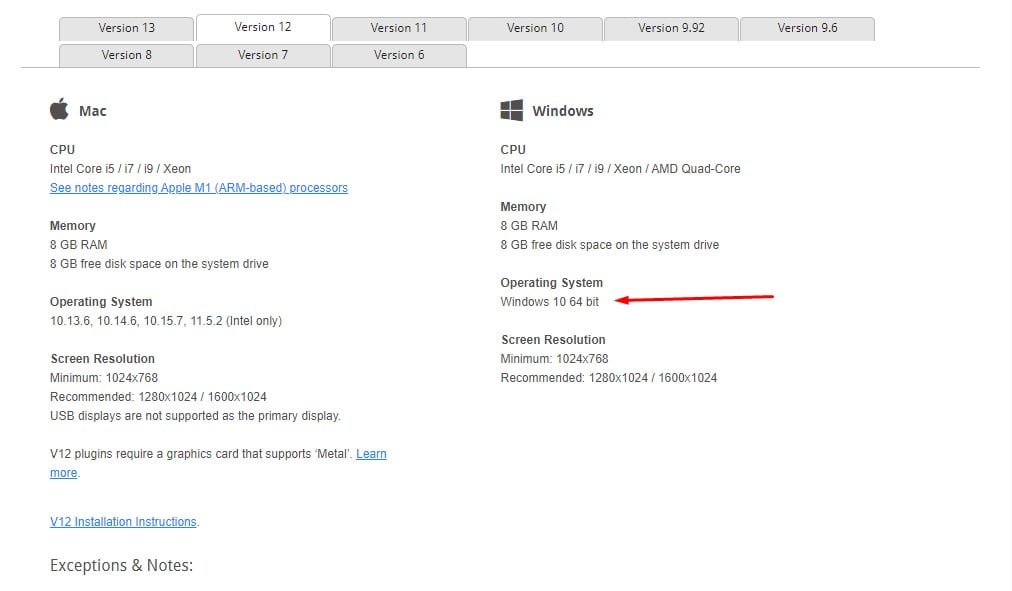This screenshot has width=1012, height=591.
Task: Click the Apple logo icon
Action: pos(59,109)
